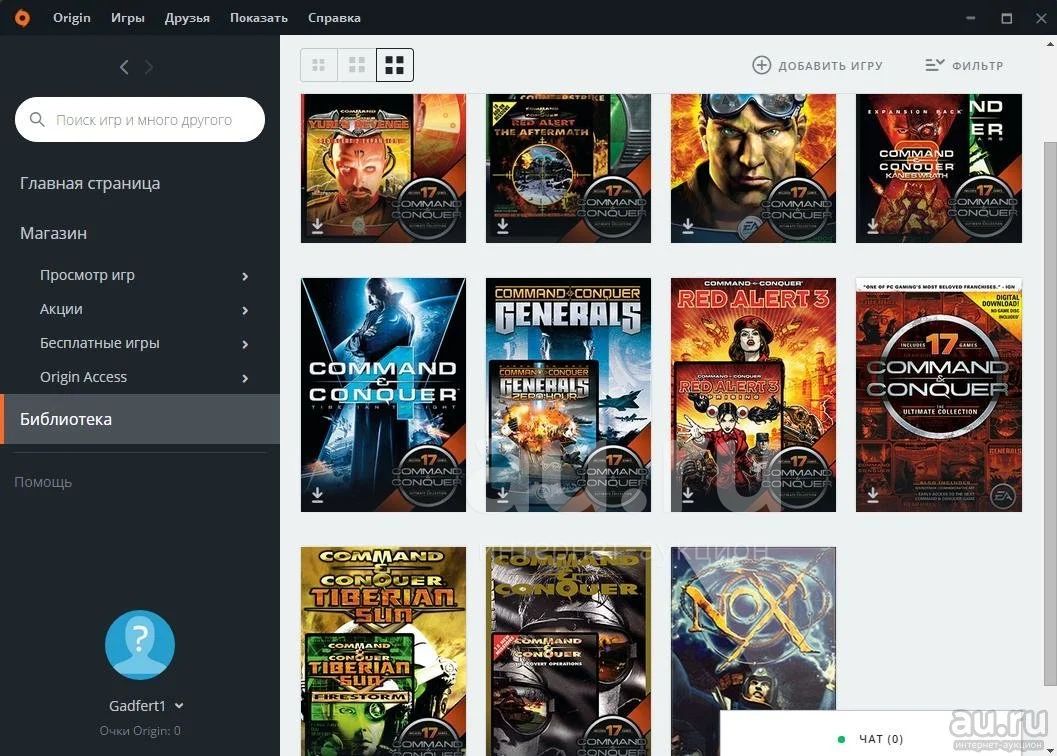This screenshot has width=1057, height=756.
Task: Click the user avatar icon
Action: [140, 645]
